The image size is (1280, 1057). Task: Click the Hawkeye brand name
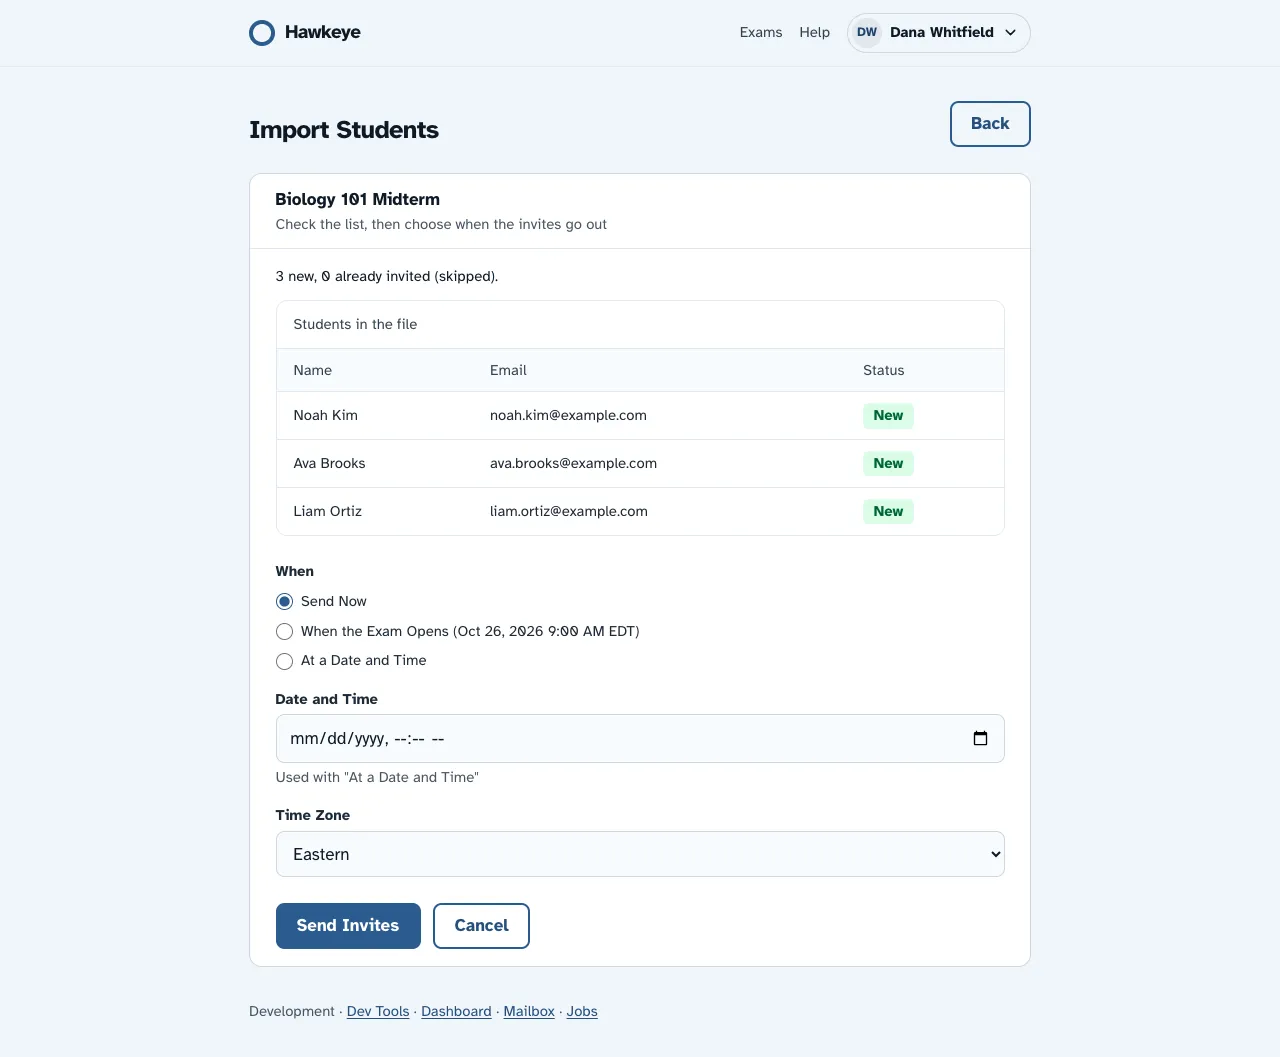click(x=323, y=32)
